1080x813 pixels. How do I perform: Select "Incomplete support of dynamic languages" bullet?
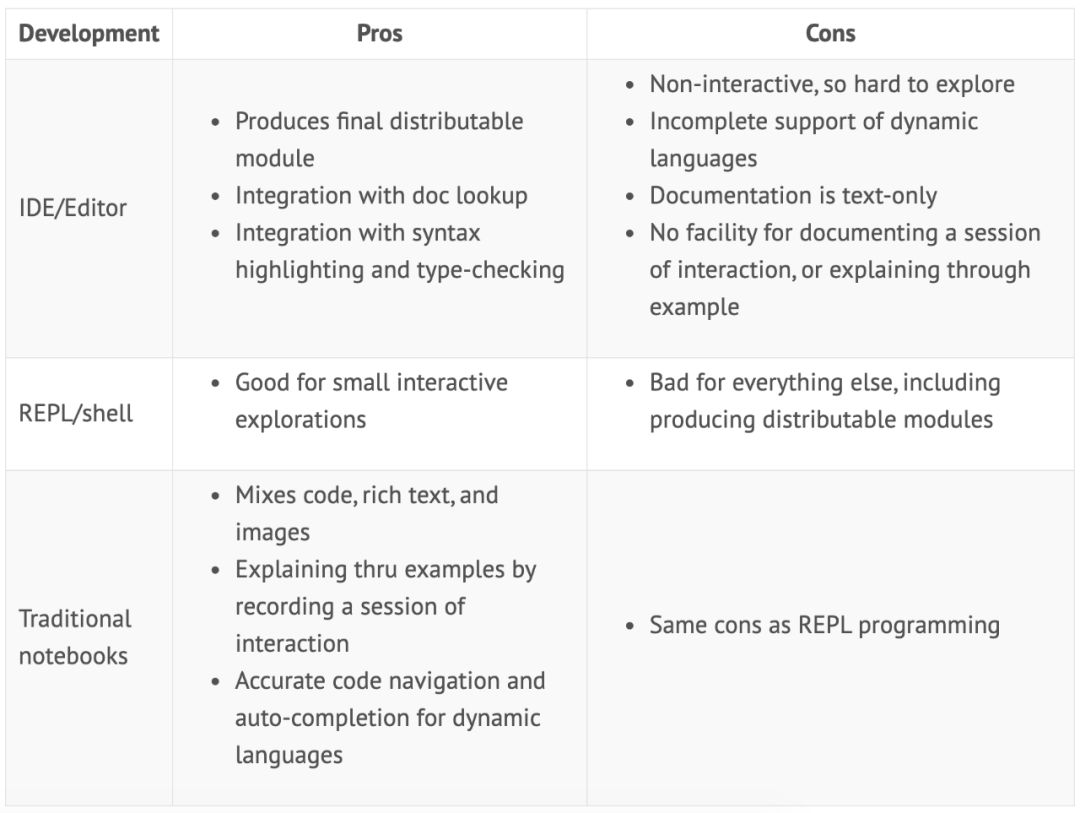tap(814, 122)
